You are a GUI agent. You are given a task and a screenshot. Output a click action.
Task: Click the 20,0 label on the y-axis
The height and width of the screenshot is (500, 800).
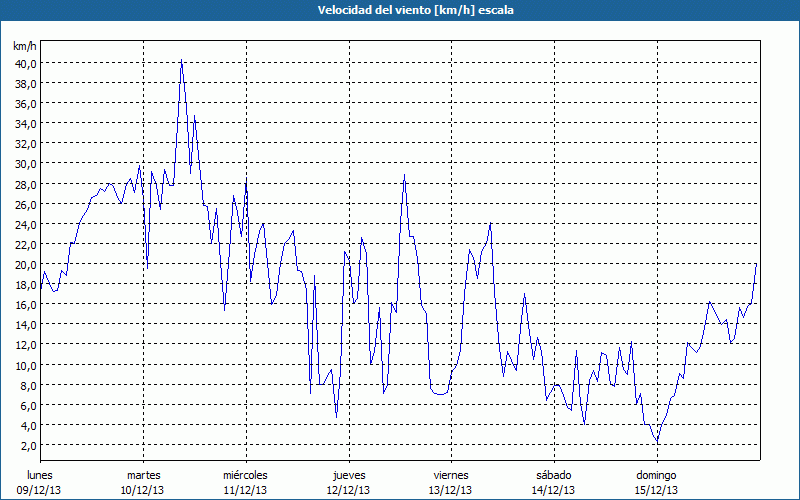(25, 265)
